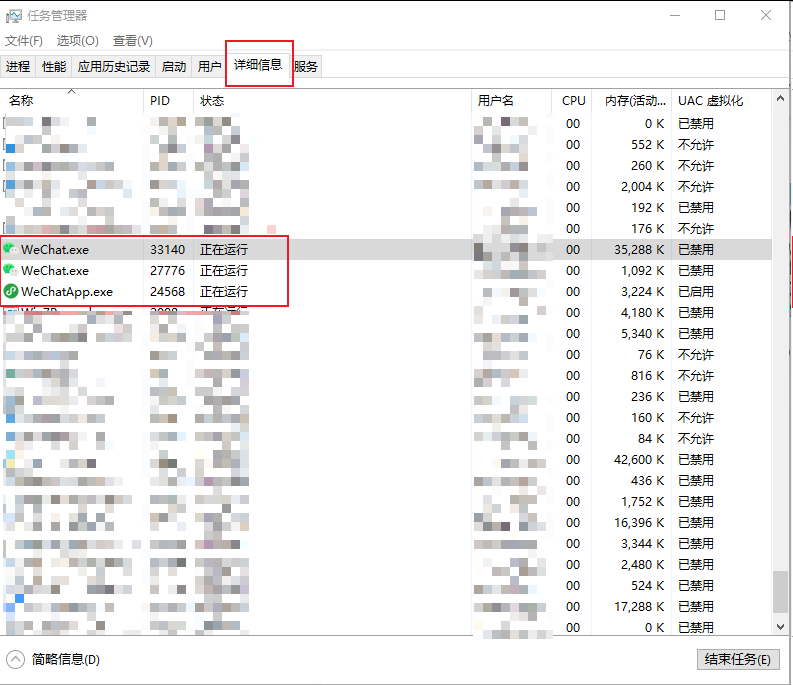Click memory value 16,396 K

tap(639, 523)
